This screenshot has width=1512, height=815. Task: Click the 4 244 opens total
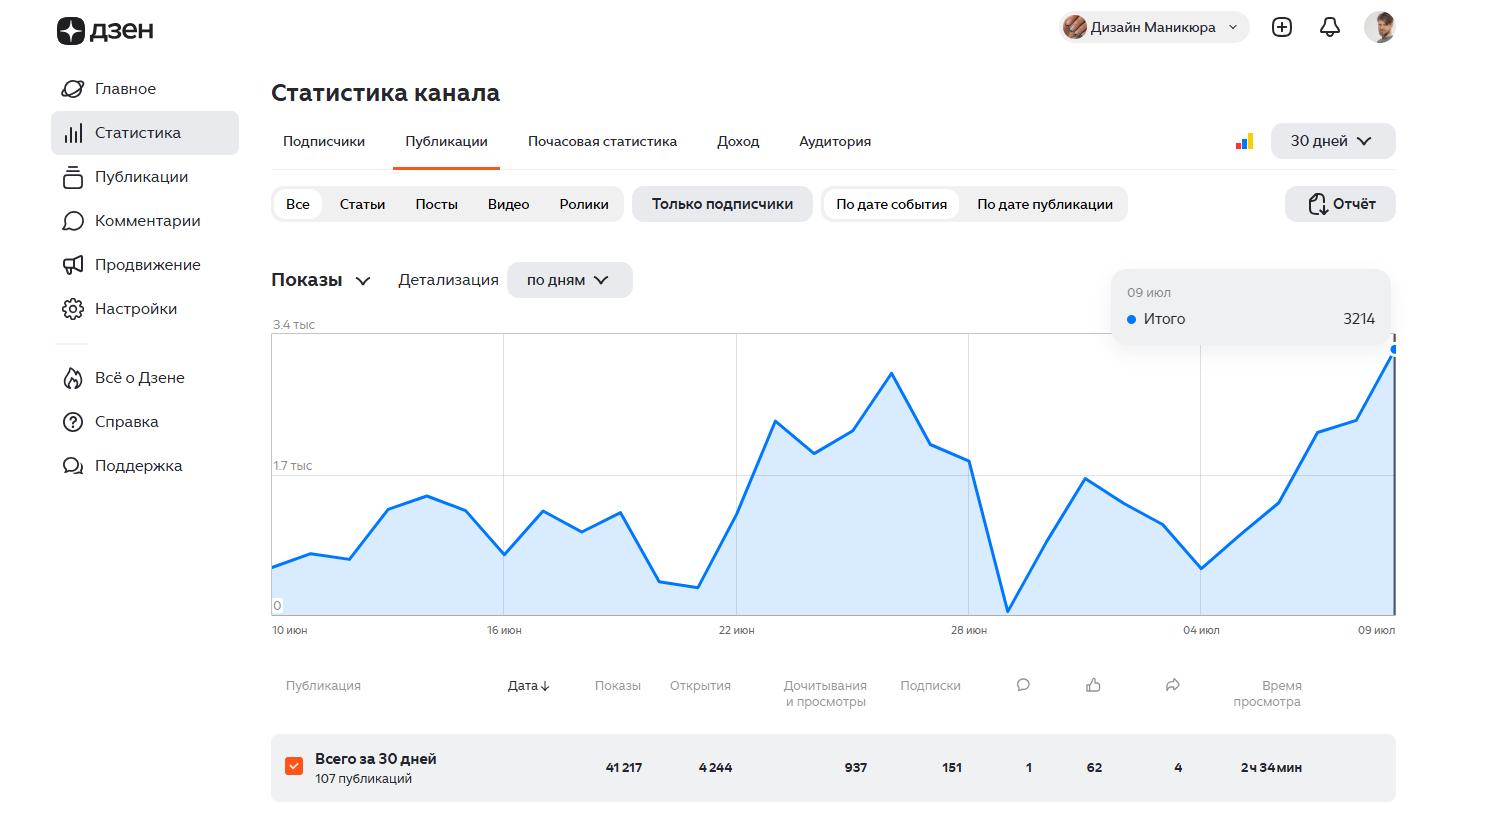click(715, 768)
